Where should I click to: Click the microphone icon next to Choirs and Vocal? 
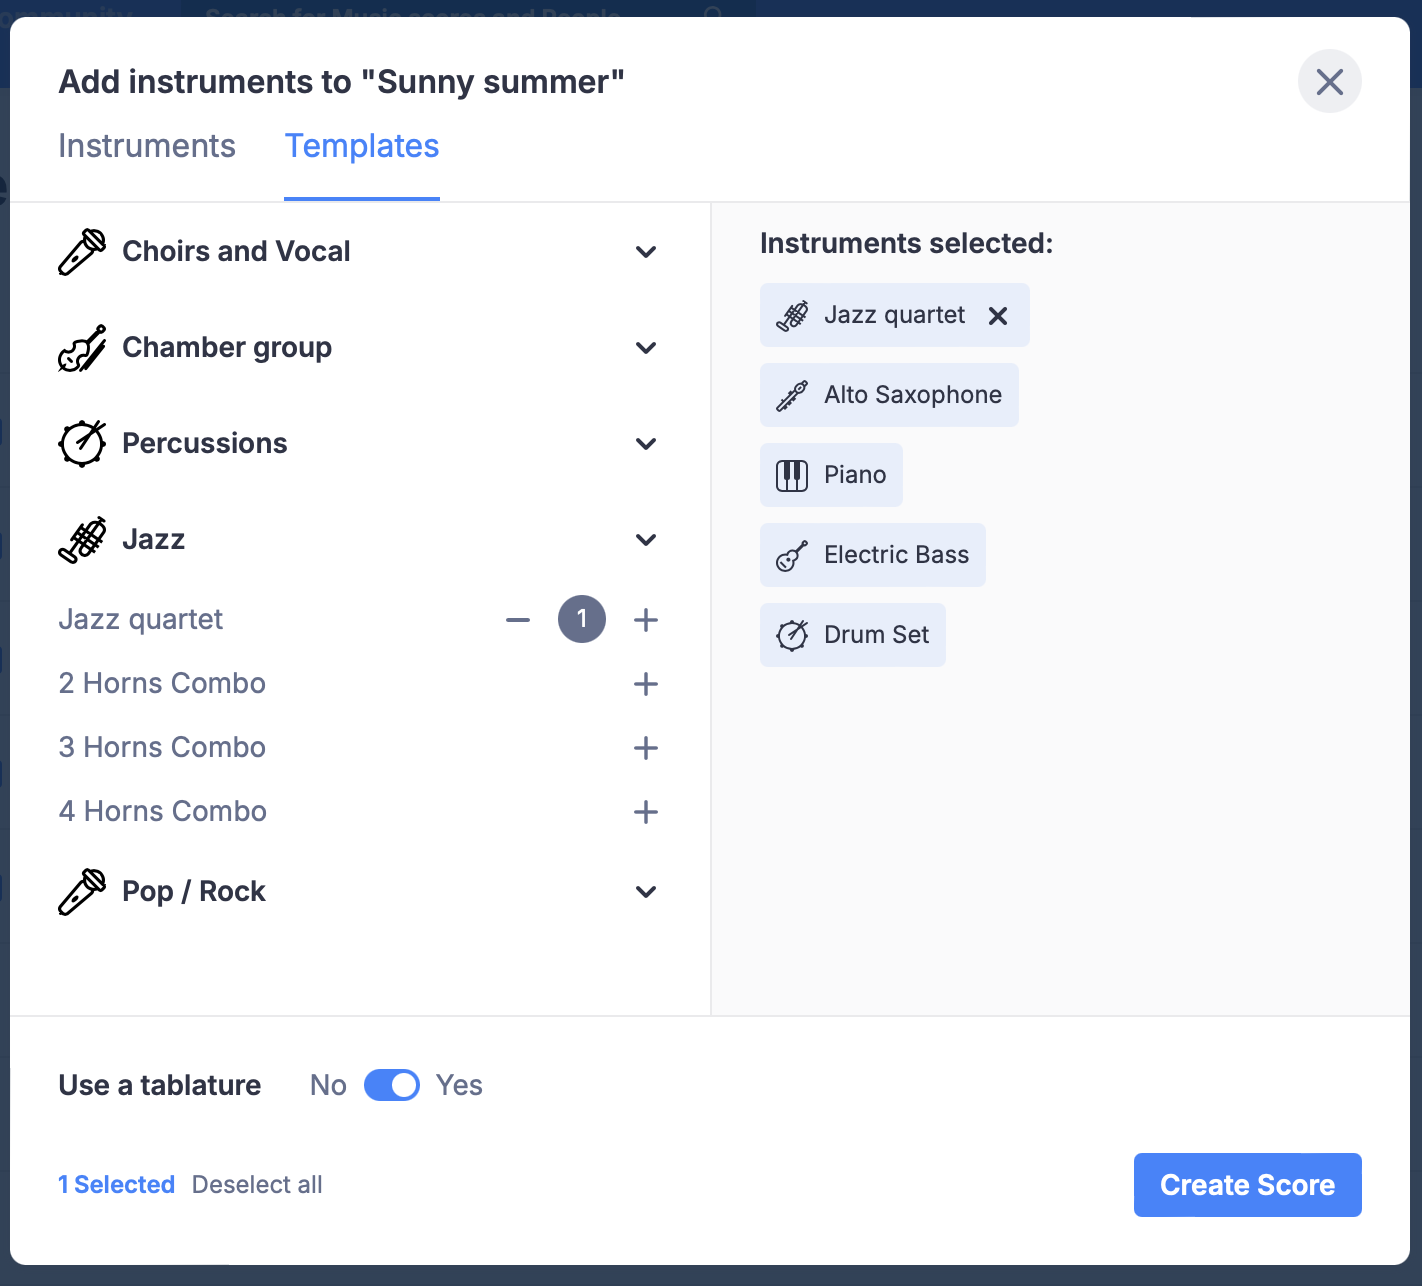82,251
